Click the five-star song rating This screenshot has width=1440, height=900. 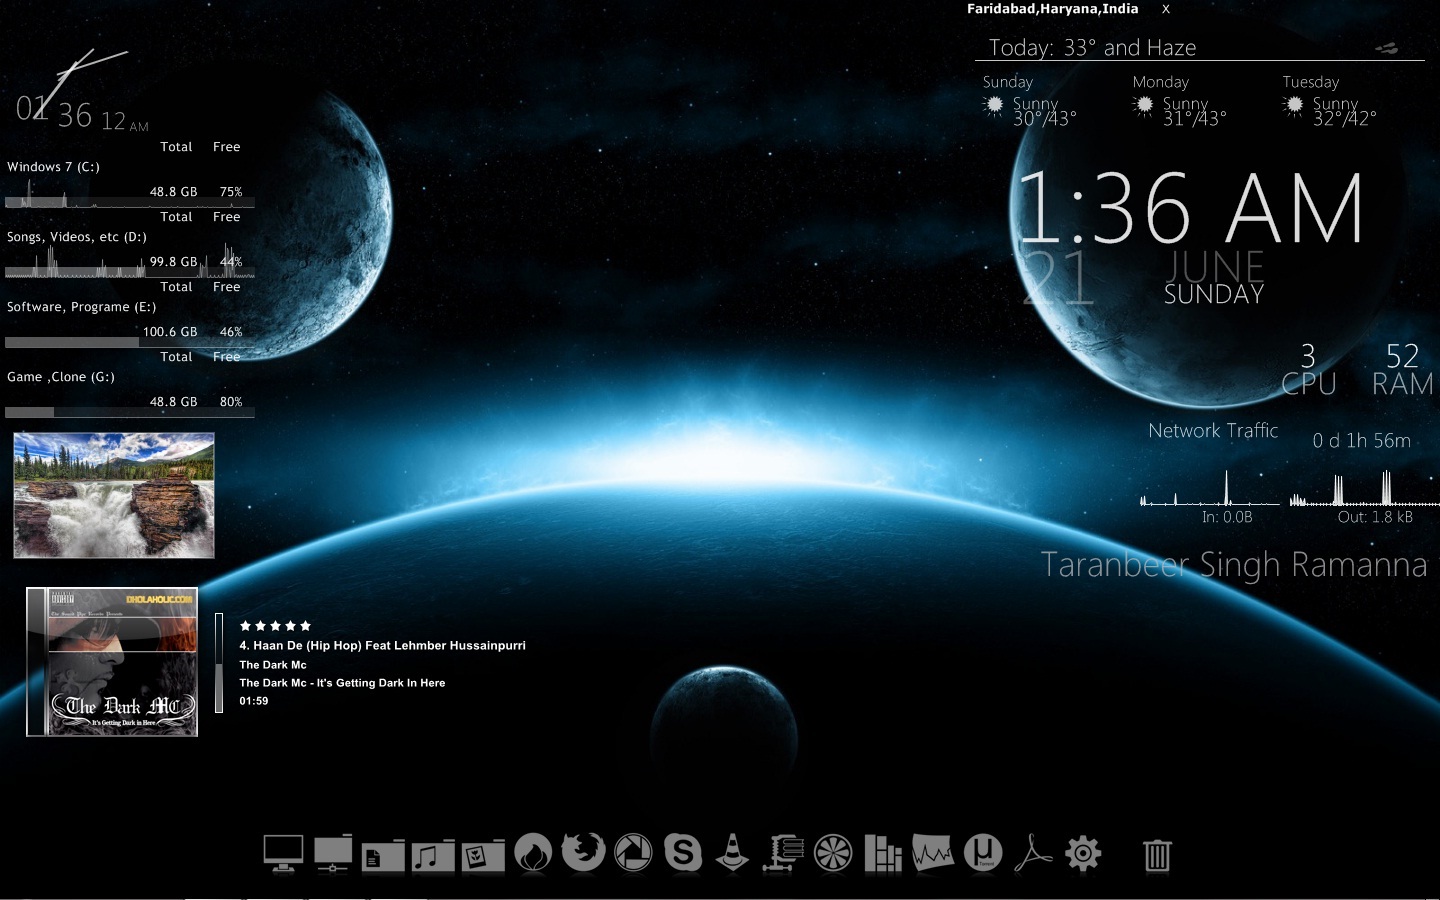pyautogui.click(x=275, y=625)
